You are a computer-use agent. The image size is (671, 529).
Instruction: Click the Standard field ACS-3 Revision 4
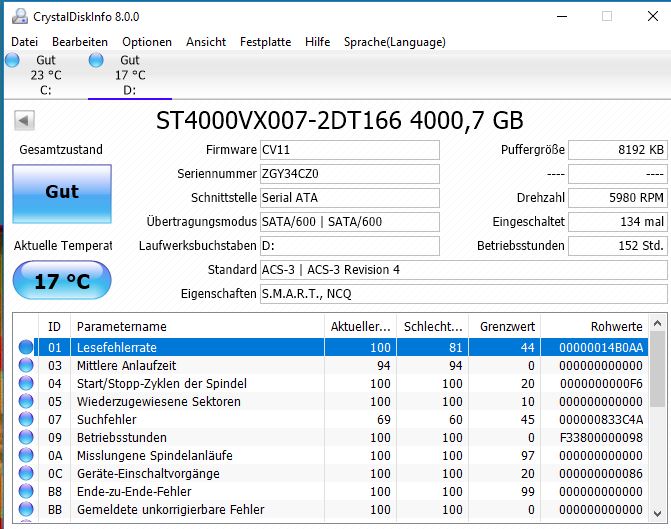(x=463, y=270)
